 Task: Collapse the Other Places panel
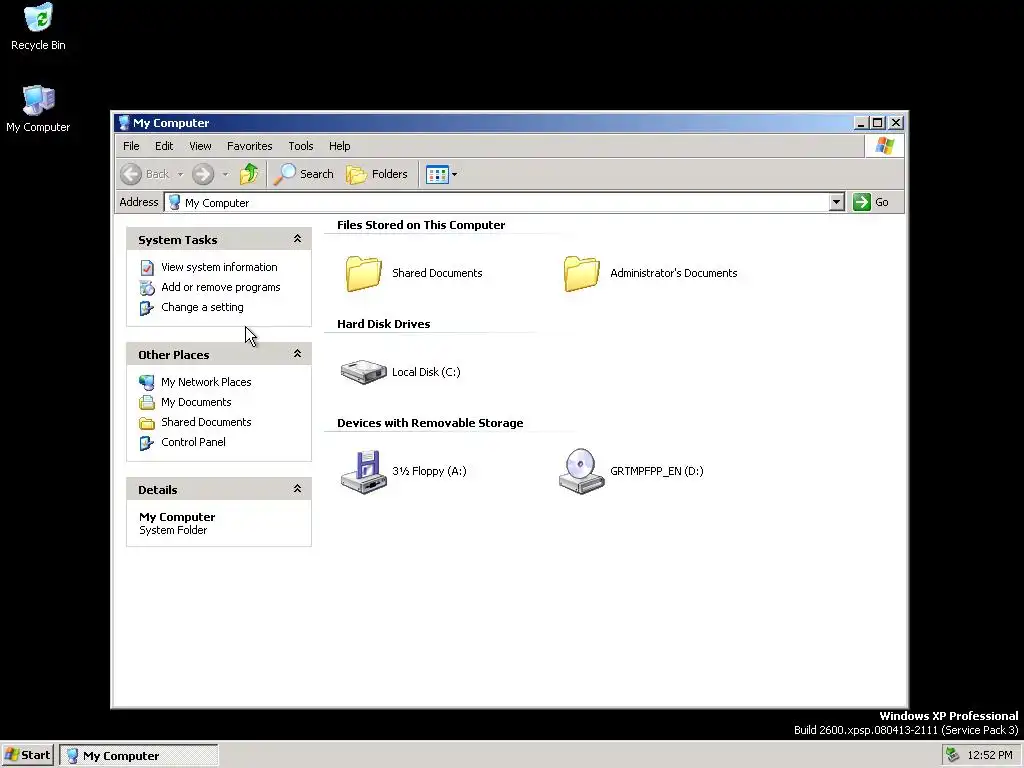297,354
